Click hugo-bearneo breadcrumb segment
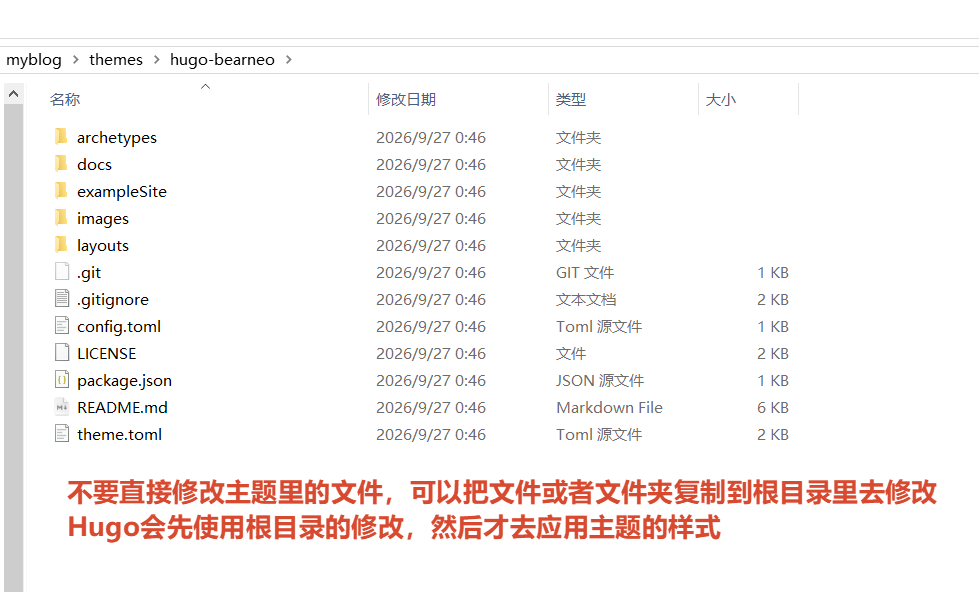This screenshot has height=592, width=979. tap(222, 59)
